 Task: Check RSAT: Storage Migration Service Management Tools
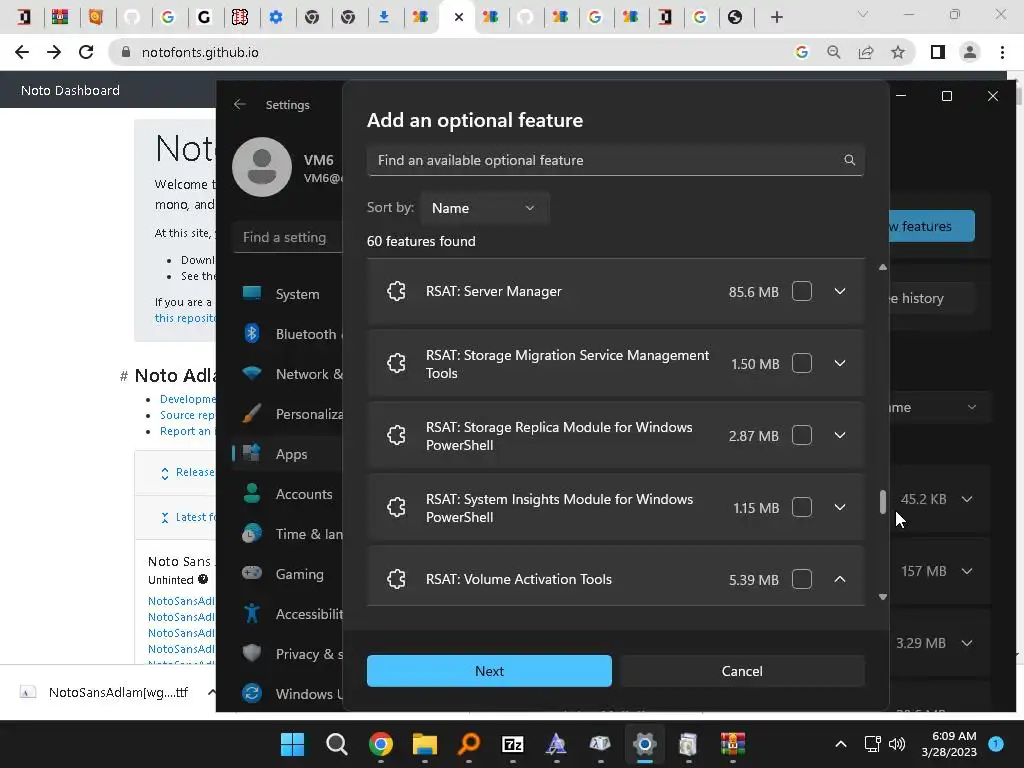coord(801,363)
